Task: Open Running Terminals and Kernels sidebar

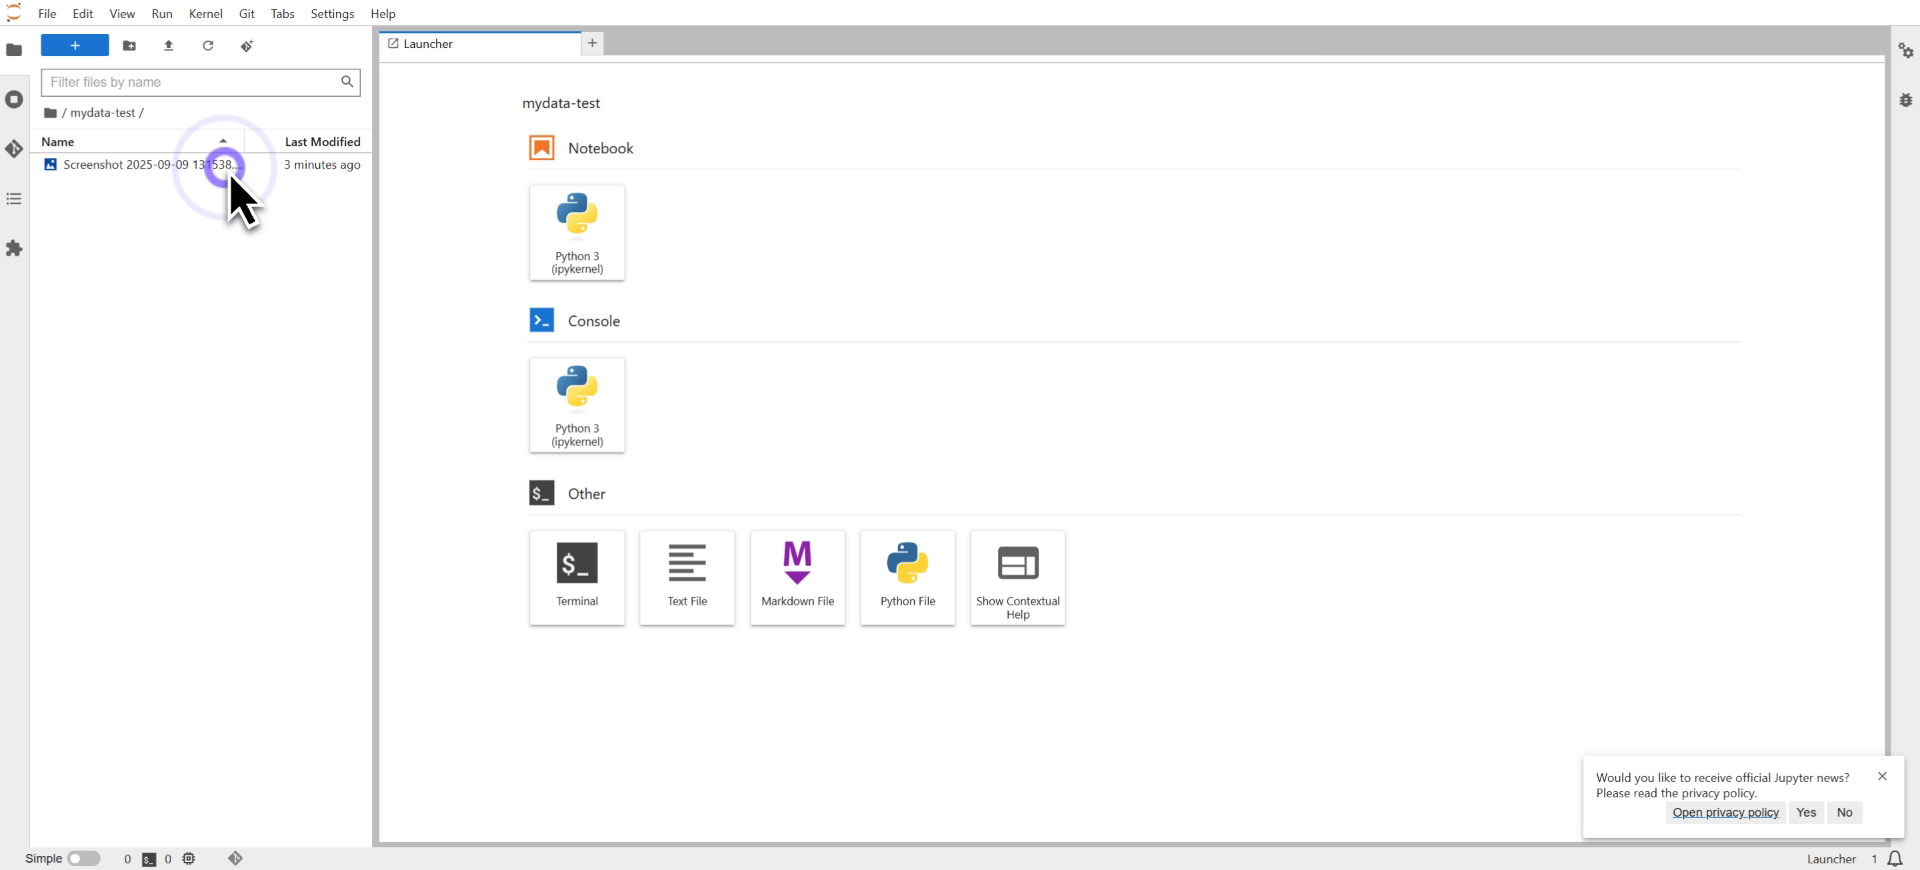Action: tap(14, 99)
